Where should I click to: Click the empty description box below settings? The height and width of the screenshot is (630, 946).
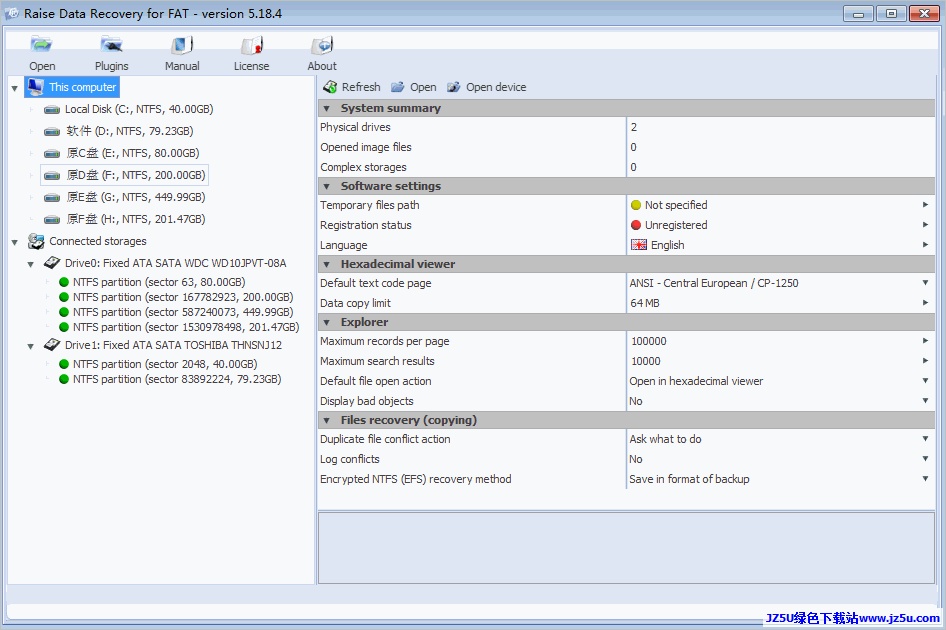626,548
